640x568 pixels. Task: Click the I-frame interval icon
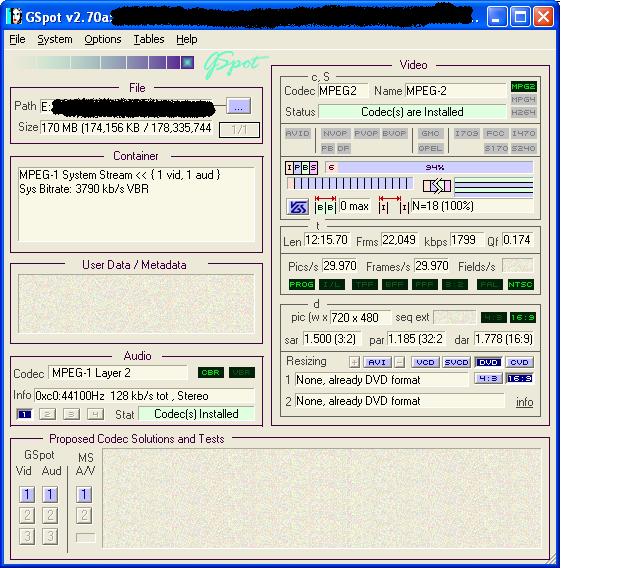click(x=393, y=205)
